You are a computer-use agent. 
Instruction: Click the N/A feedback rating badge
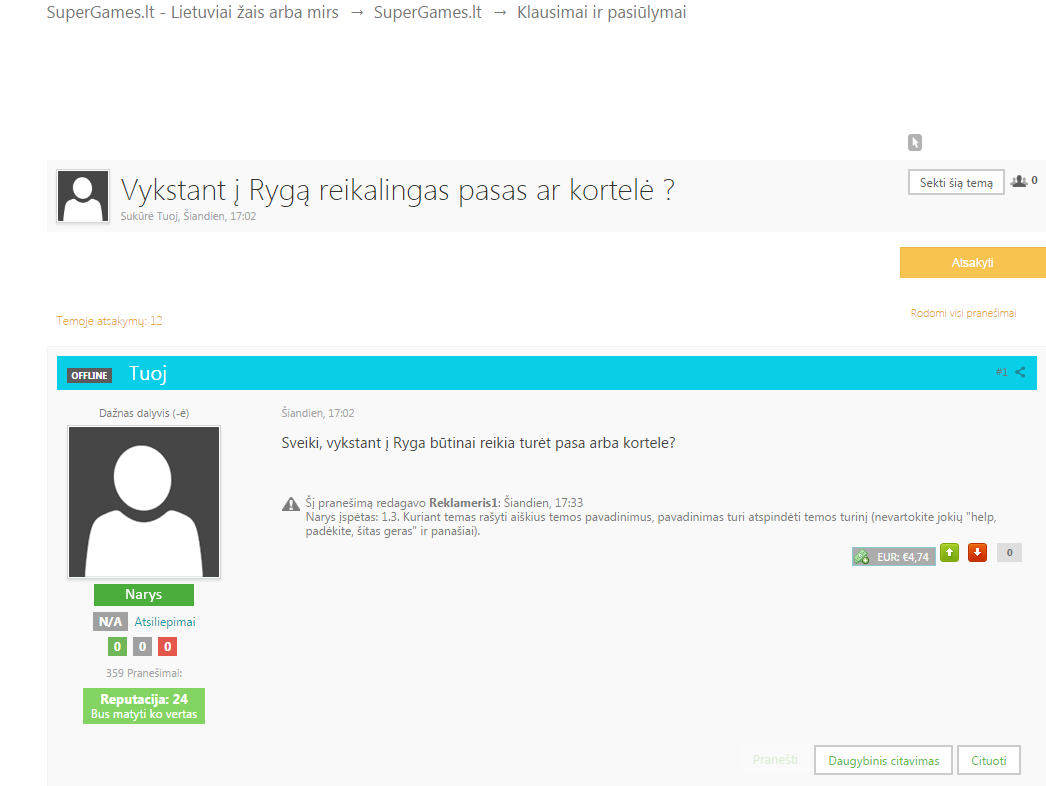[110, 622]
